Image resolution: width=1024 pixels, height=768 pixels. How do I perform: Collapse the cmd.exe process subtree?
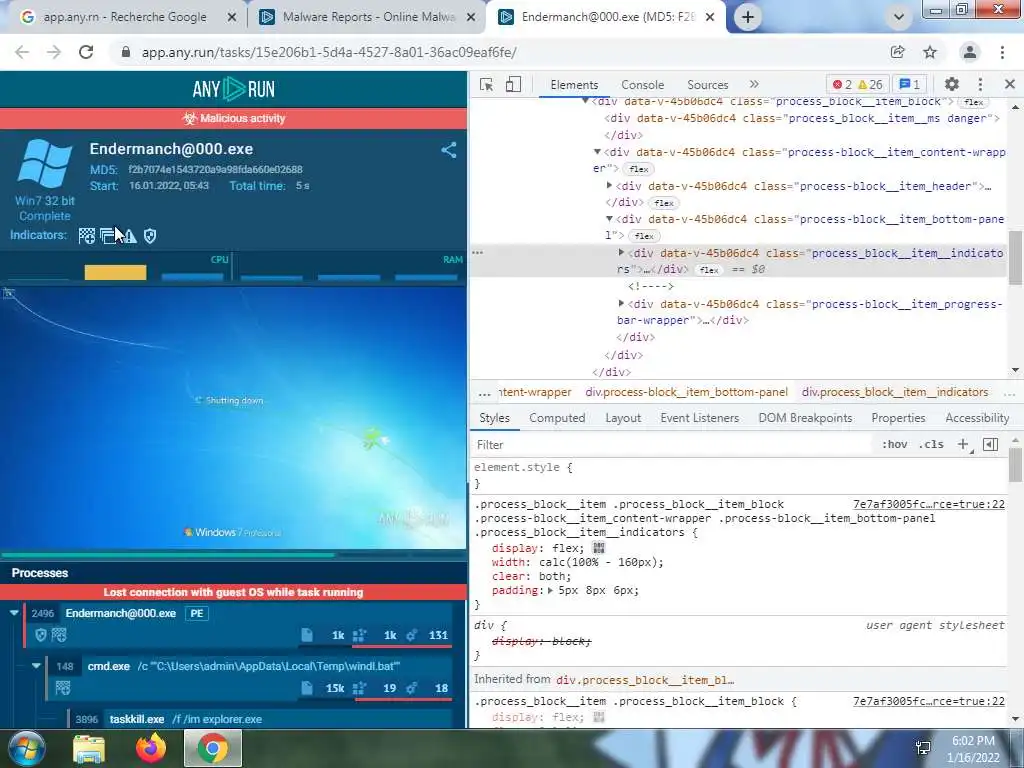36,666
